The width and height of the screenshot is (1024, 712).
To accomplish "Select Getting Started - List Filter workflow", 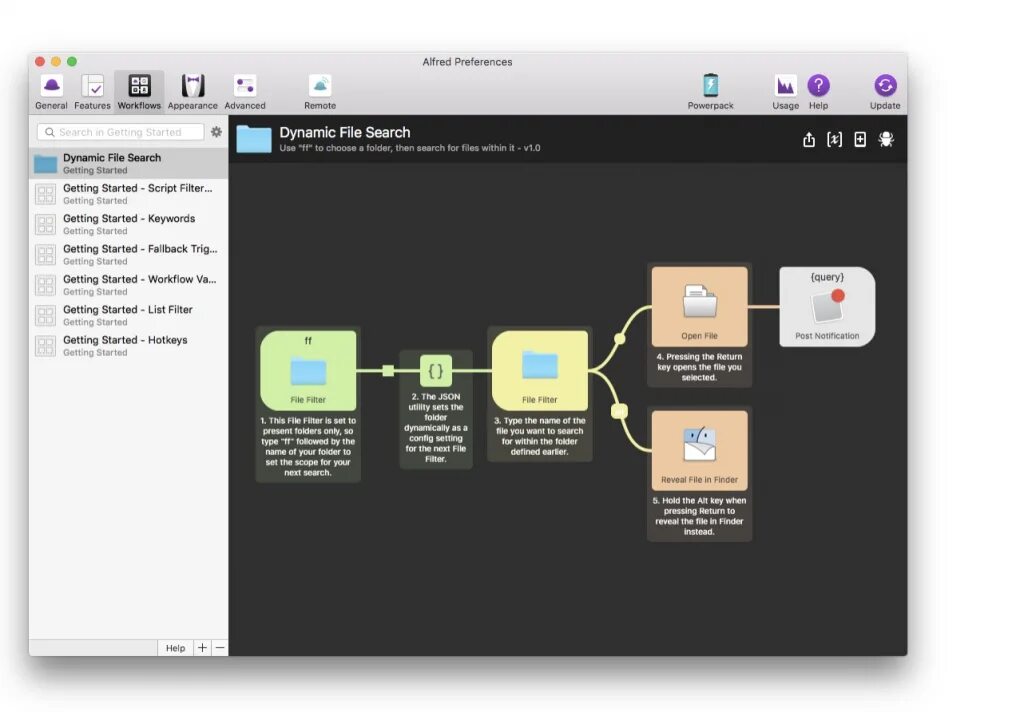I will coord(129,315).
